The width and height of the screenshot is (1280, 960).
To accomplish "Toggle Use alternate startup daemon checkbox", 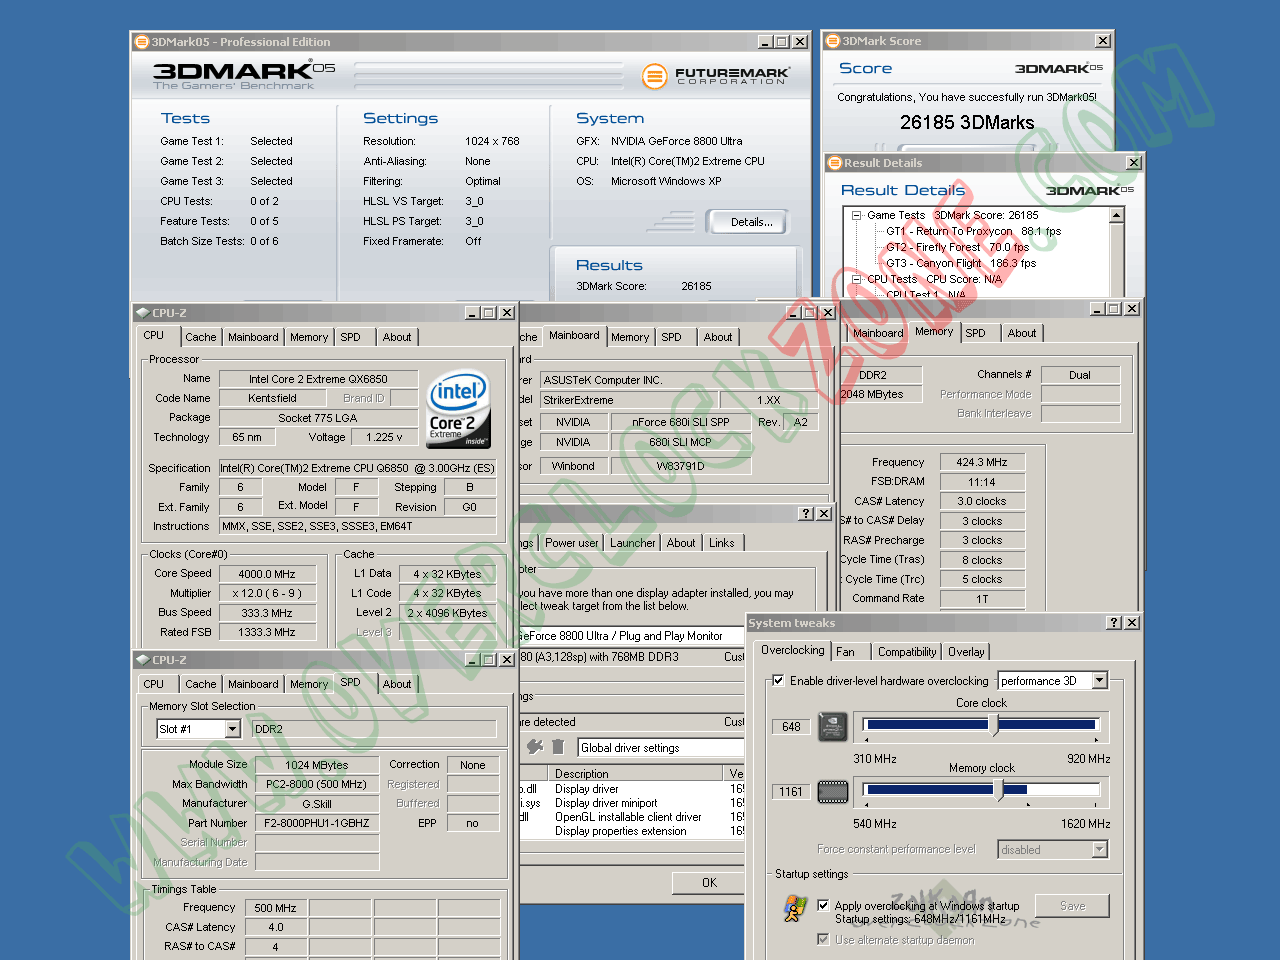I will tap(823, 940).
